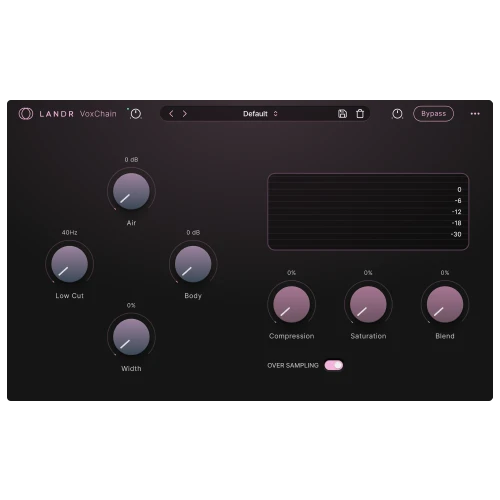Click the Blend knob

click(x=445, y=304)
